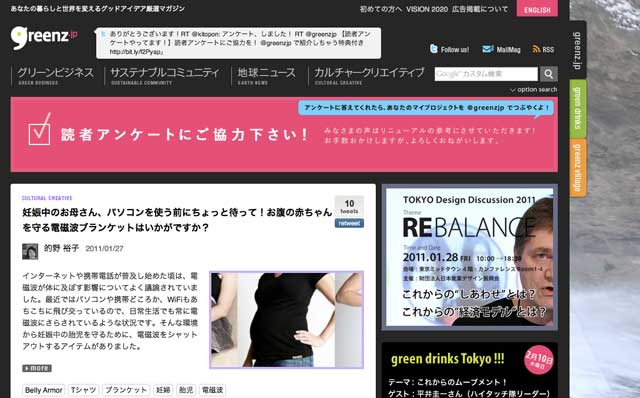The height and width of the screenshot is (398, 640).
Task: Focus the Google custom search field
Action: (486, 74)
